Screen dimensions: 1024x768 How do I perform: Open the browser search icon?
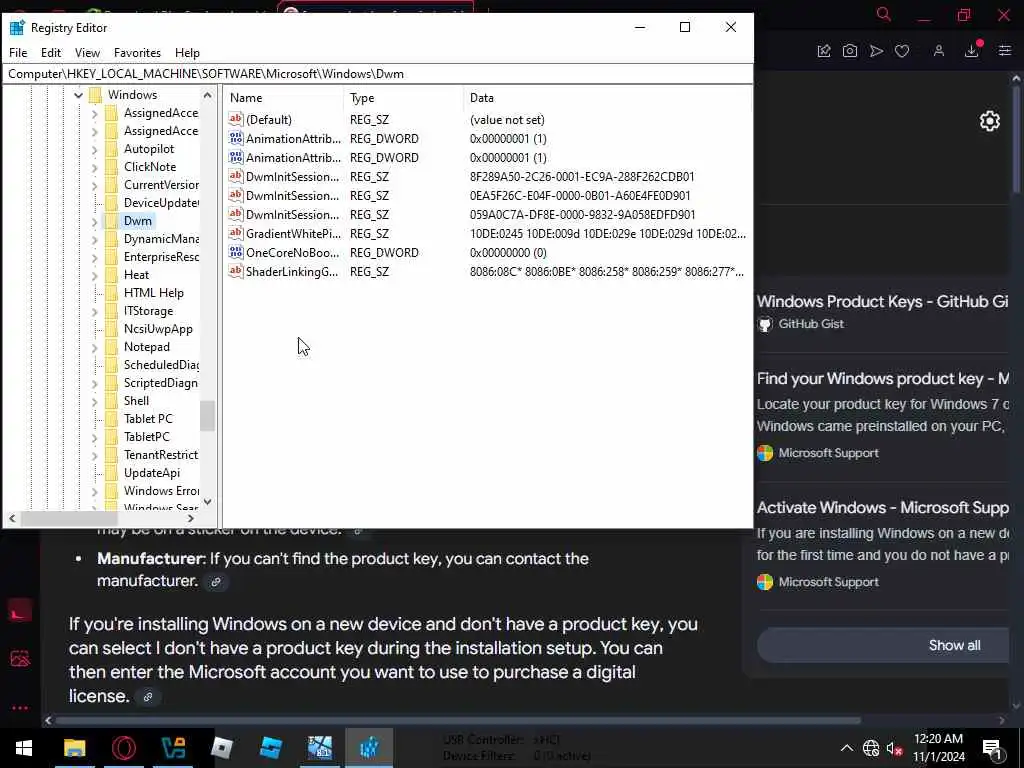point(884,14)
